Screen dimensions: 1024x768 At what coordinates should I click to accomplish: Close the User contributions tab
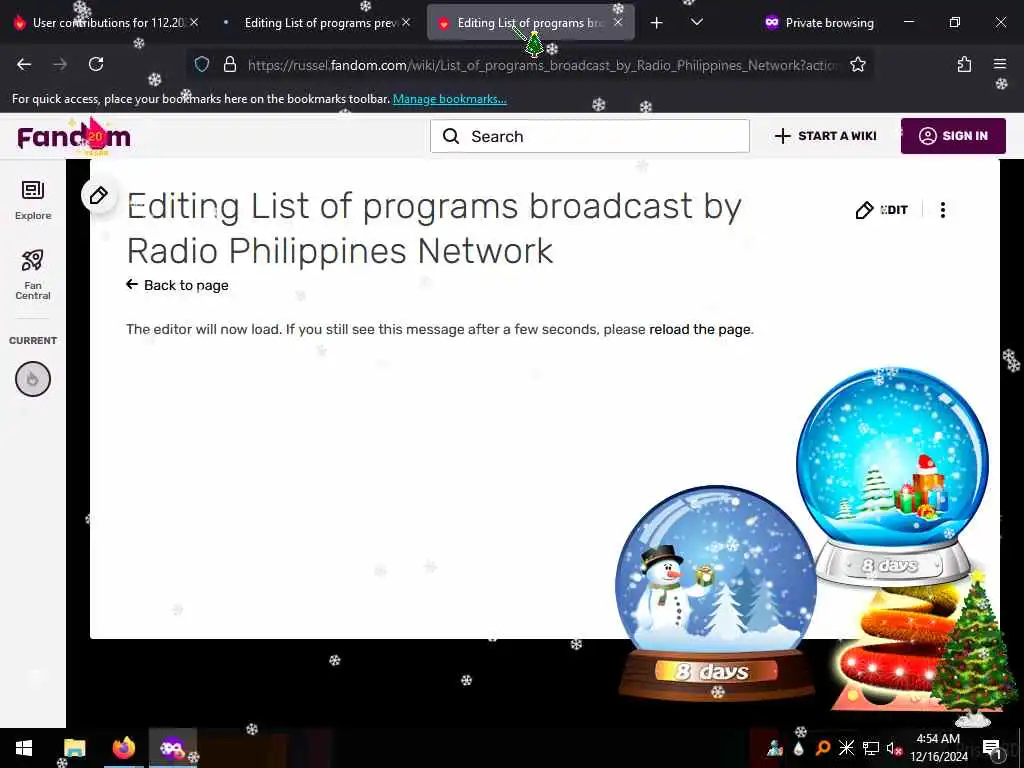point(194,22)
